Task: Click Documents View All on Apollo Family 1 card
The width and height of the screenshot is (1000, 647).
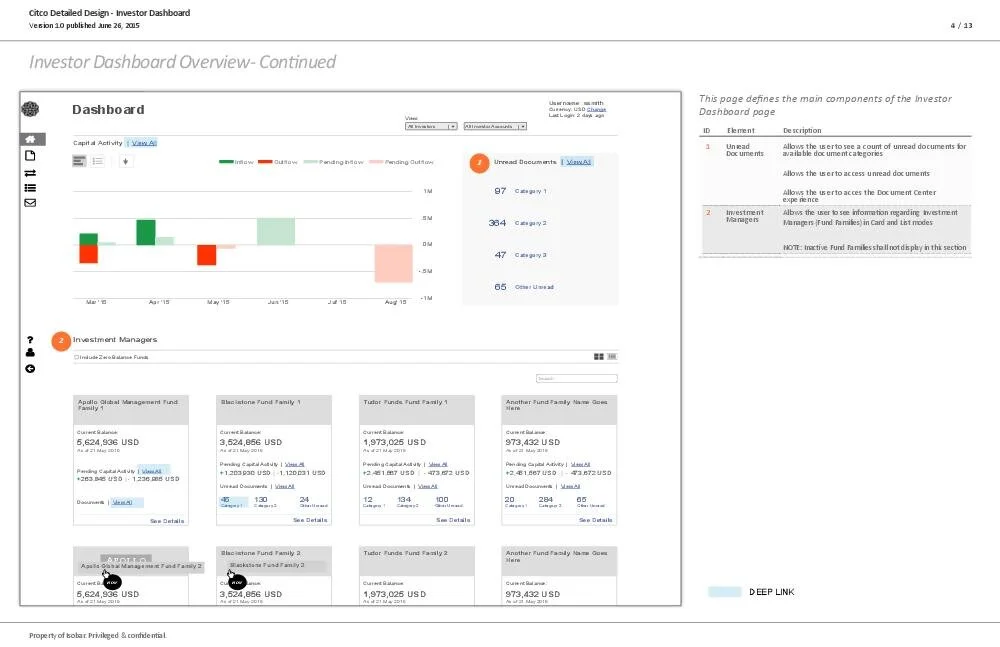Action: tap(122, 502)
